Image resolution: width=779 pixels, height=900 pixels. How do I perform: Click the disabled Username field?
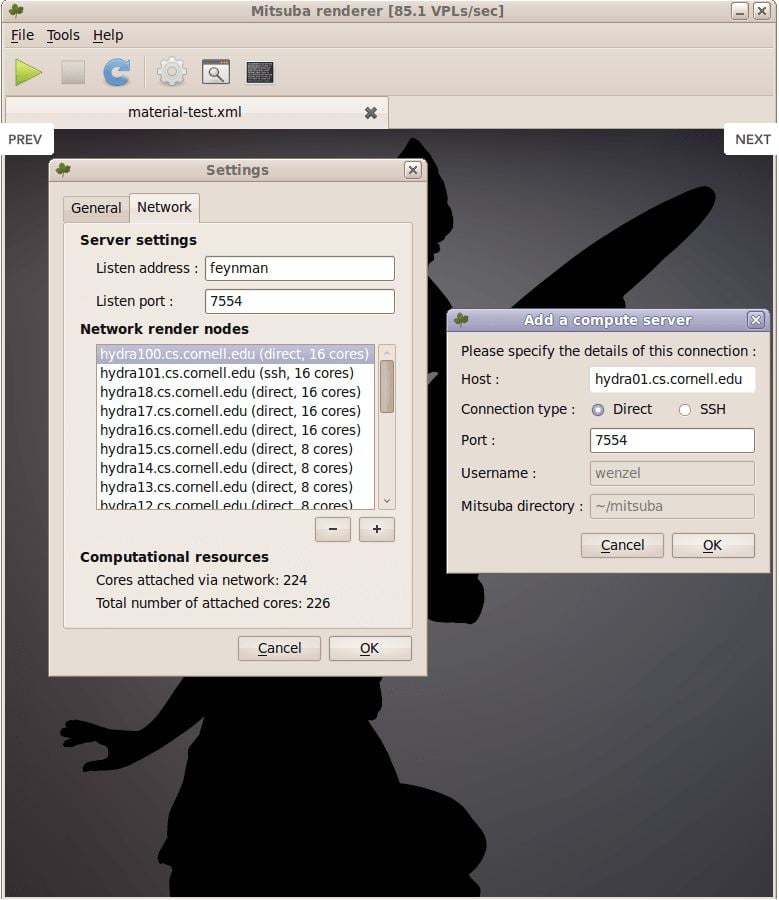(672, 474)
